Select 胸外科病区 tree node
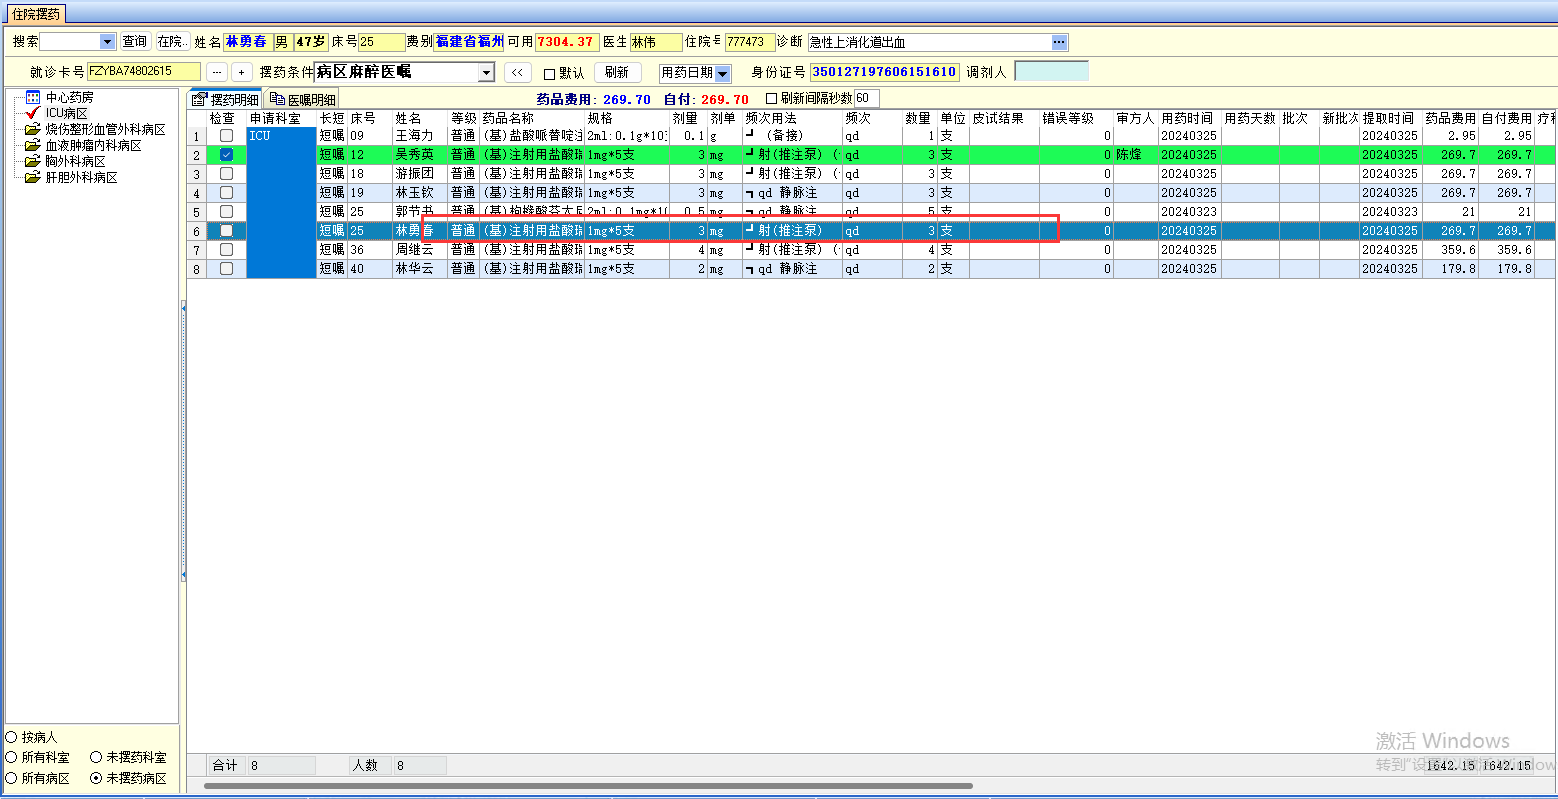Screen dimensions: 1558x799 [x=76, y=161]
